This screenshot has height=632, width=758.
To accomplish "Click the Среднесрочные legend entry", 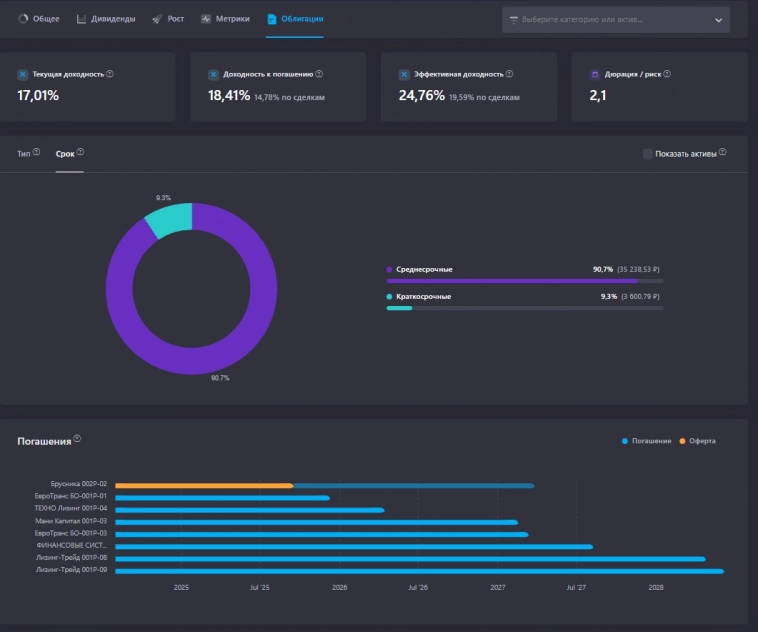I will [424, 269].
